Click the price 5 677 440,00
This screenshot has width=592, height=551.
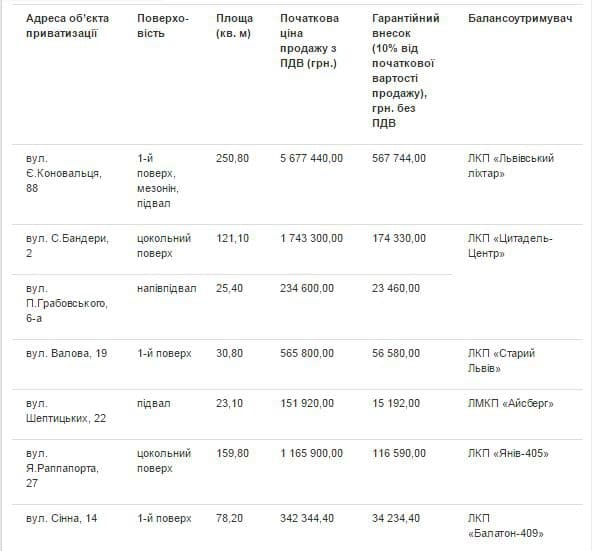[311, 158]
